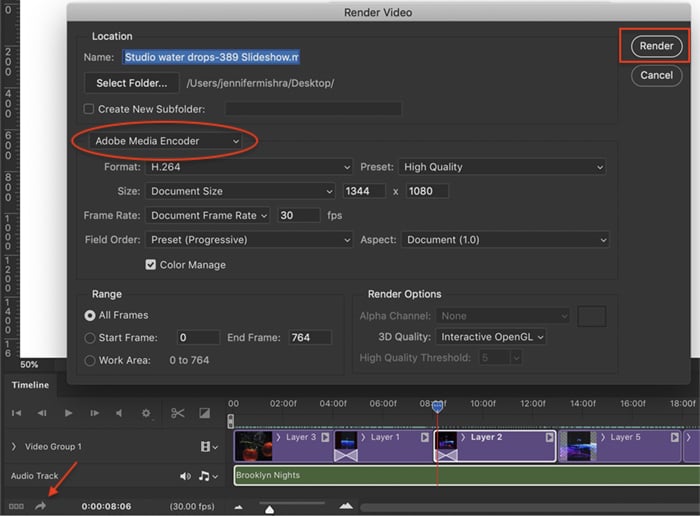This screenshot has height=516, width=700.
Task: Play the timeline
Action: [68, 413]
